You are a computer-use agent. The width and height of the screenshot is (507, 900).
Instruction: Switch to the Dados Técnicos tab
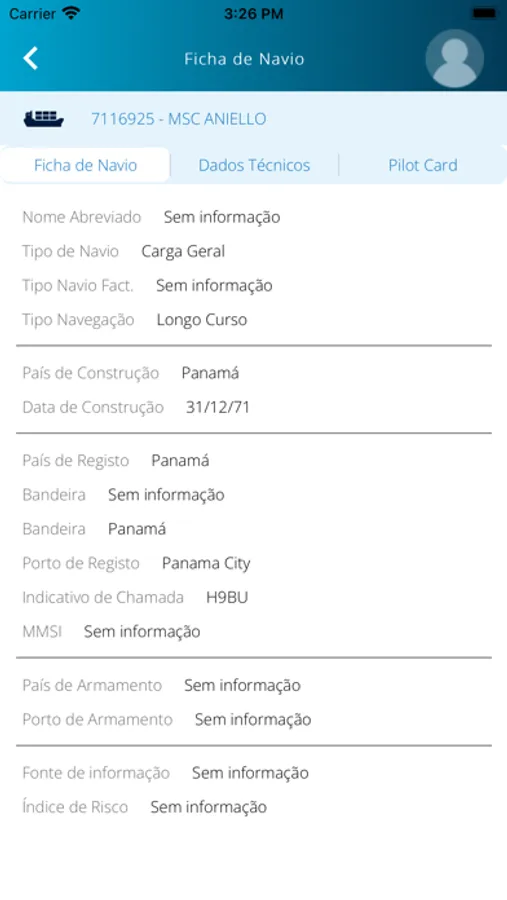(254, 165)
